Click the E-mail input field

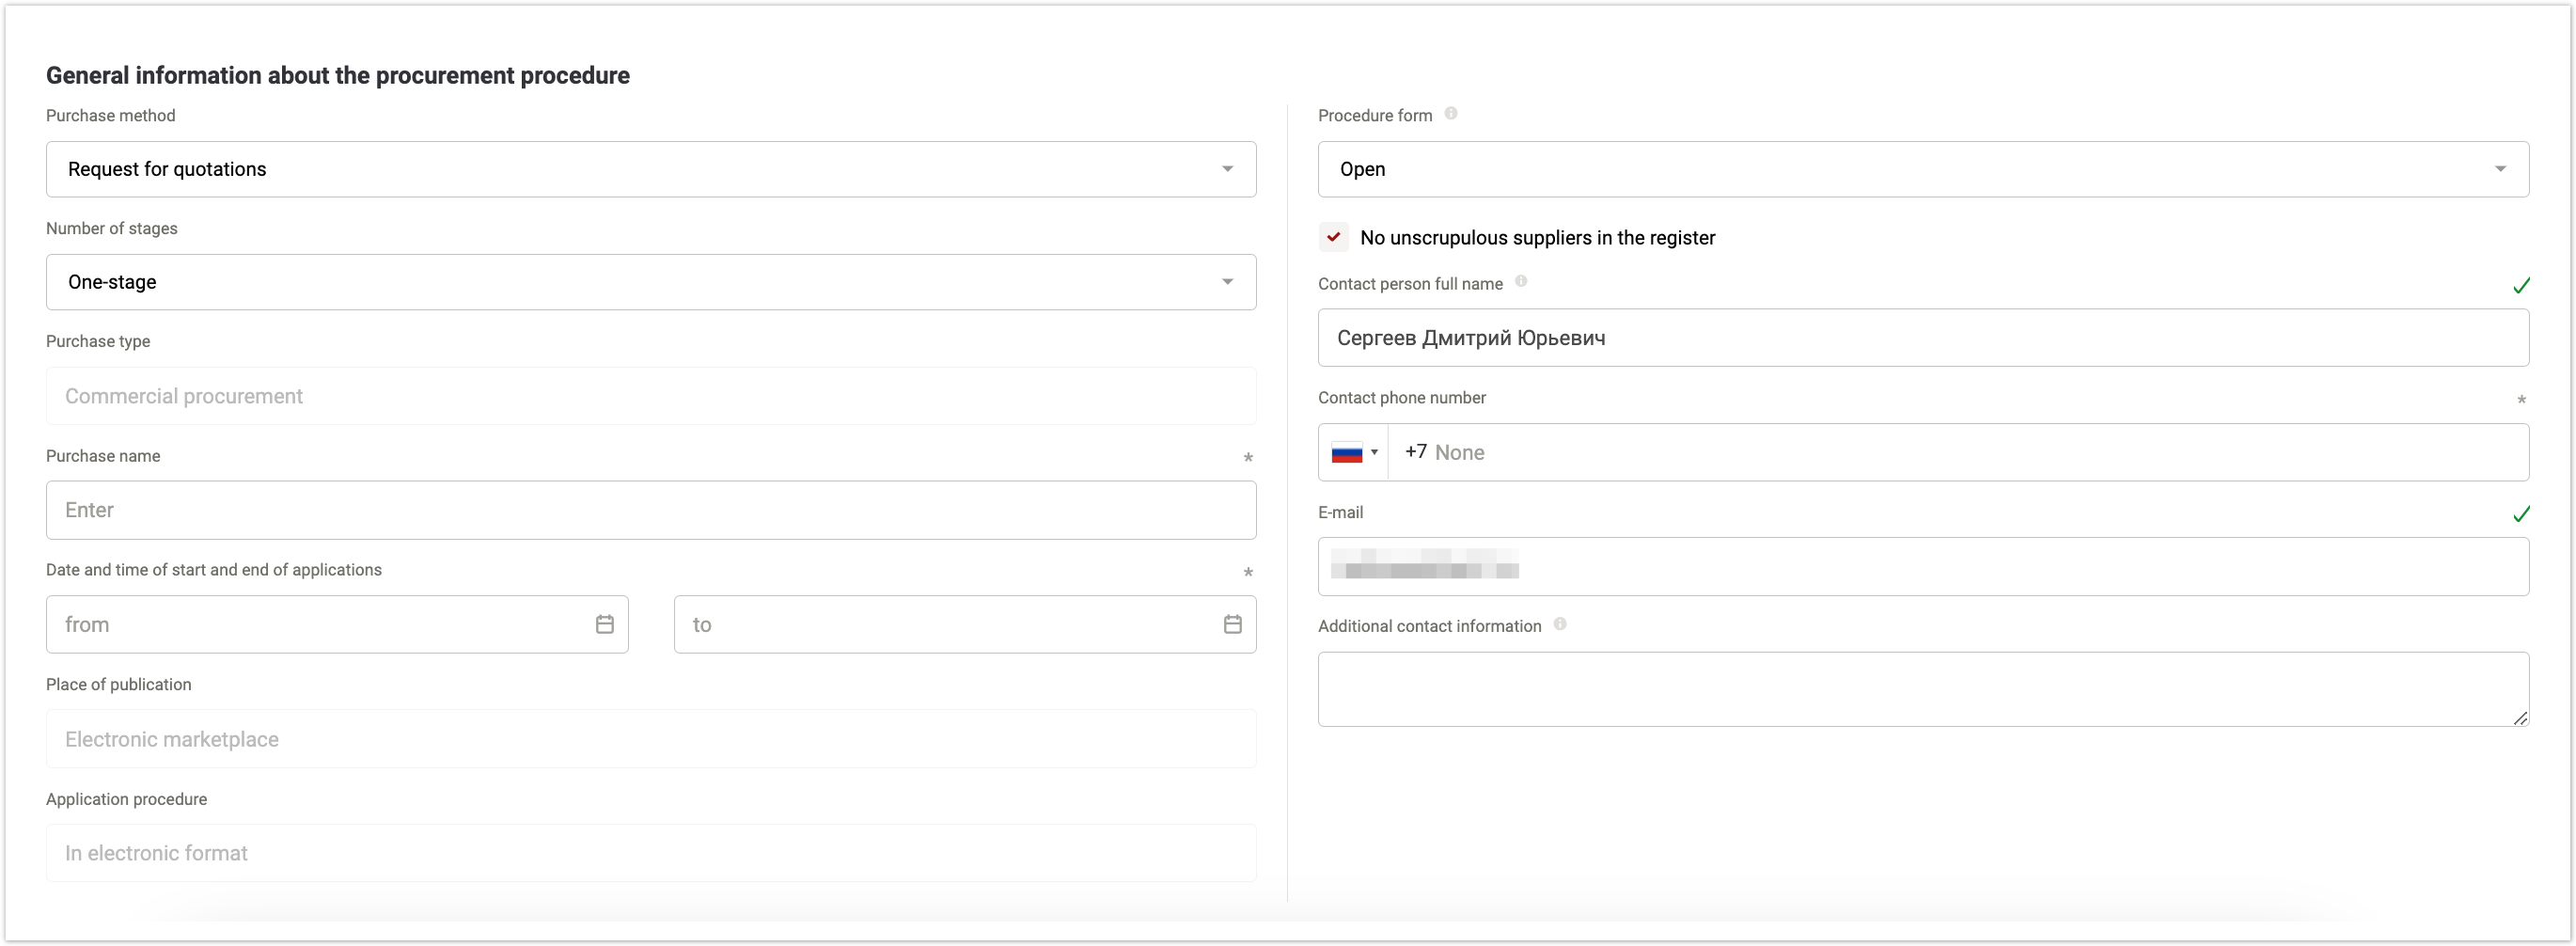pyautogui.click(x=1922, y=567)
